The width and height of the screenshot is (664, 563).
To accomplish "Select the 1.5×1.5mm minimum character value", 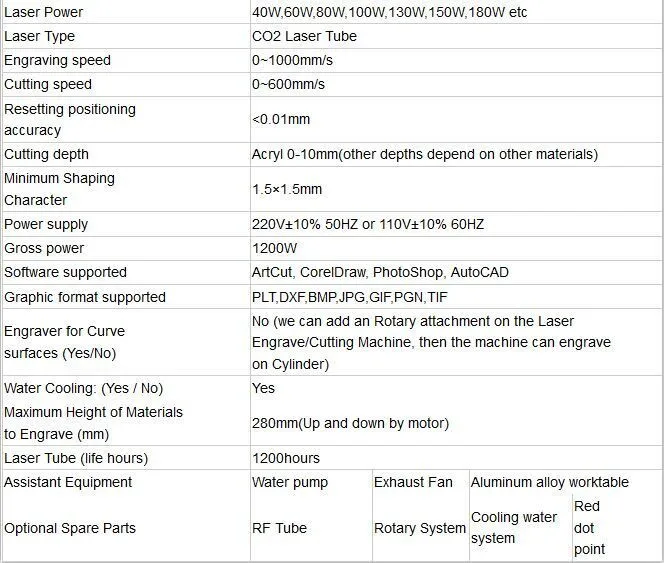I will click(x=287, y=189).
